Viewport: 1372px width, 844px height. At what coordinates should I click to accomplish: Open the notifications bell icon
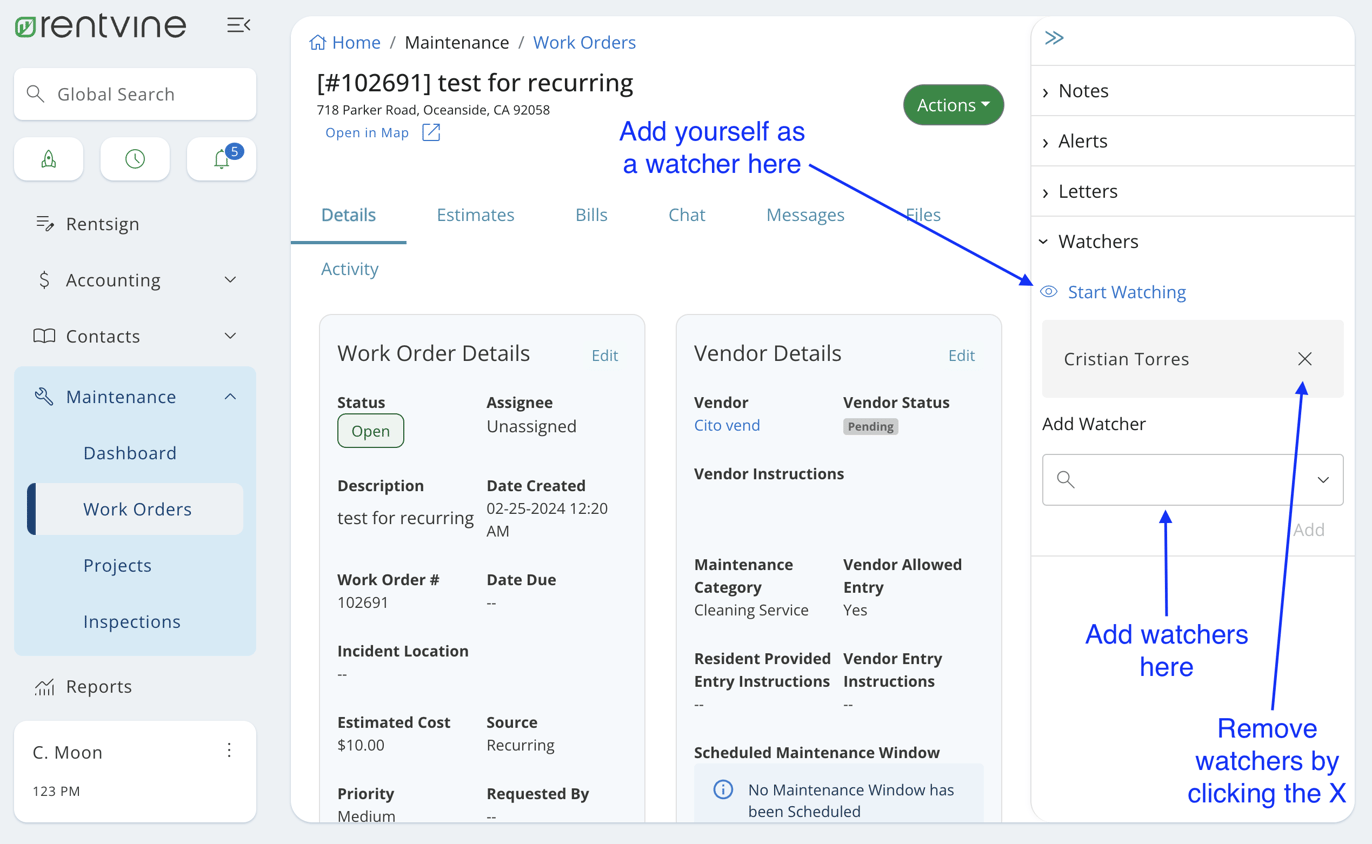click(221, 158)
